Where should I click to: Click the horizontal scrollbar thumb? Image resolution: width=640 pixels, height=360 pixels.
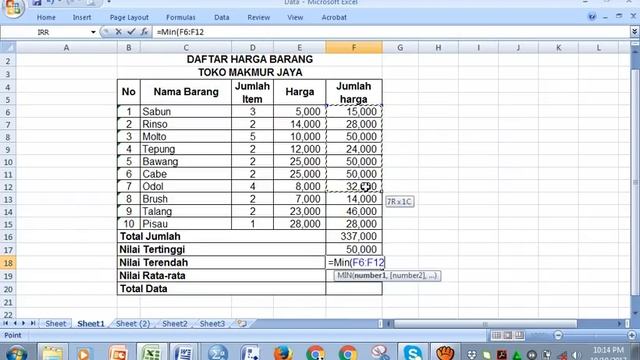pyautogui.click(x=486, y=324)
